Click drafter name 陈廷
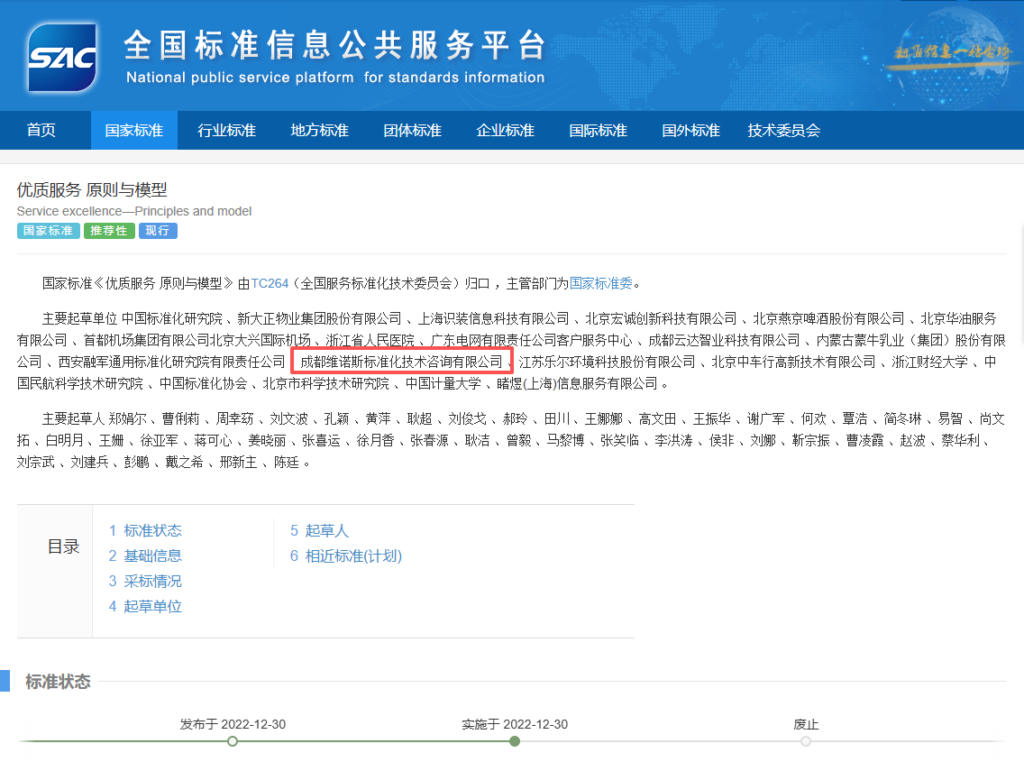The width and height of the screenshot is (1024, 771). coord(286,462)
